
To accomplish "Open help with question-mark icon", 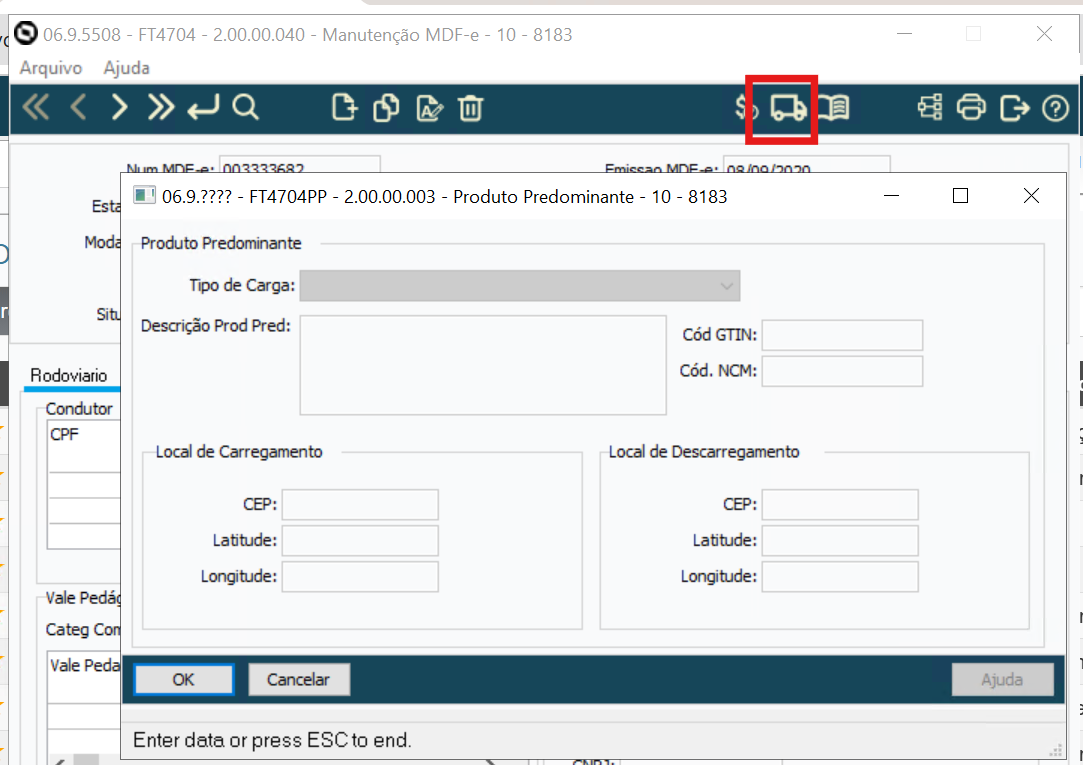I will [x=1055, y=108].
